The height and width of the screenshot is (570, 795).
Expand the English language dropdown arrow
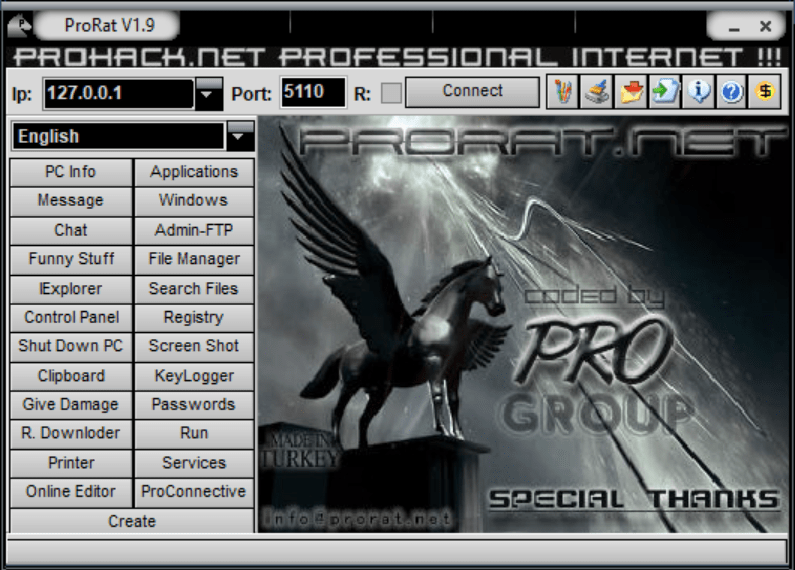click(x=240, y=136)
